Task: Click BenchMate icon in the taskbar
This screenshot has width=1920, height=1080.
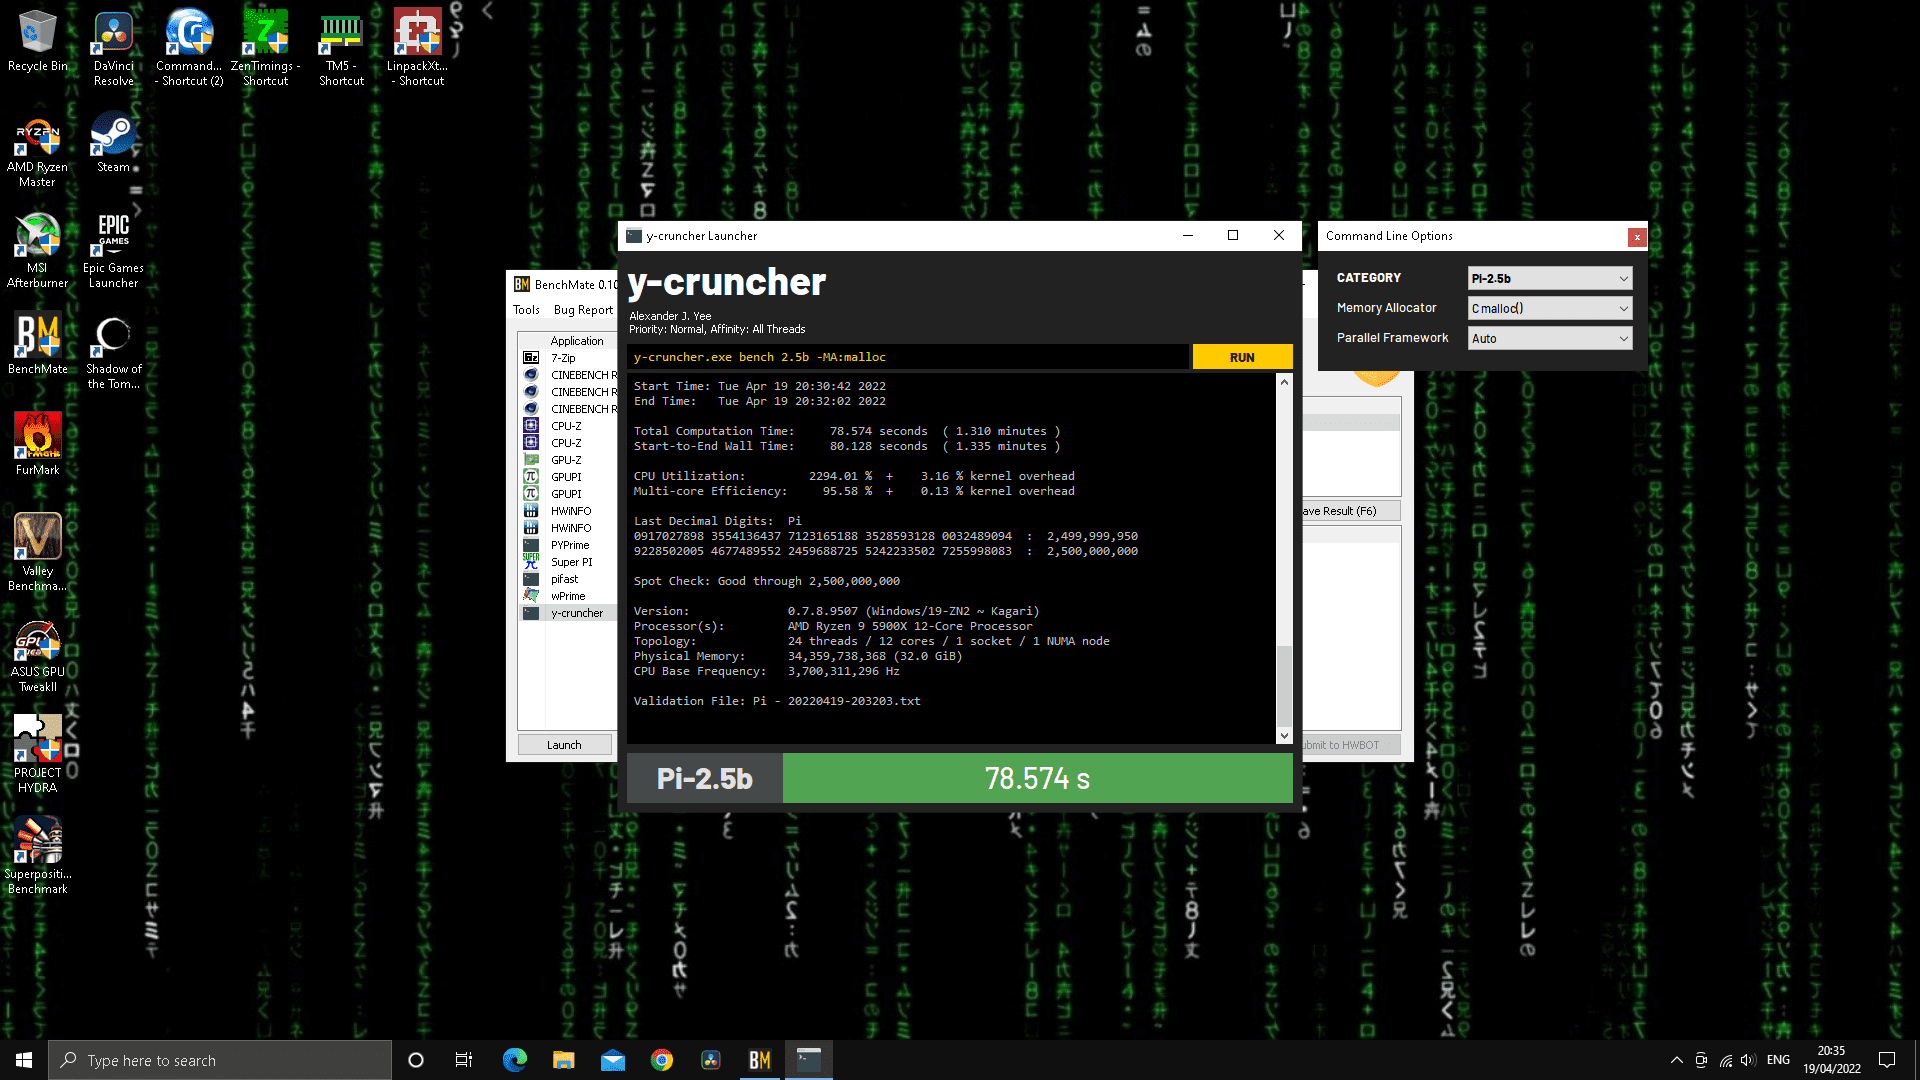Action: 760,1060
